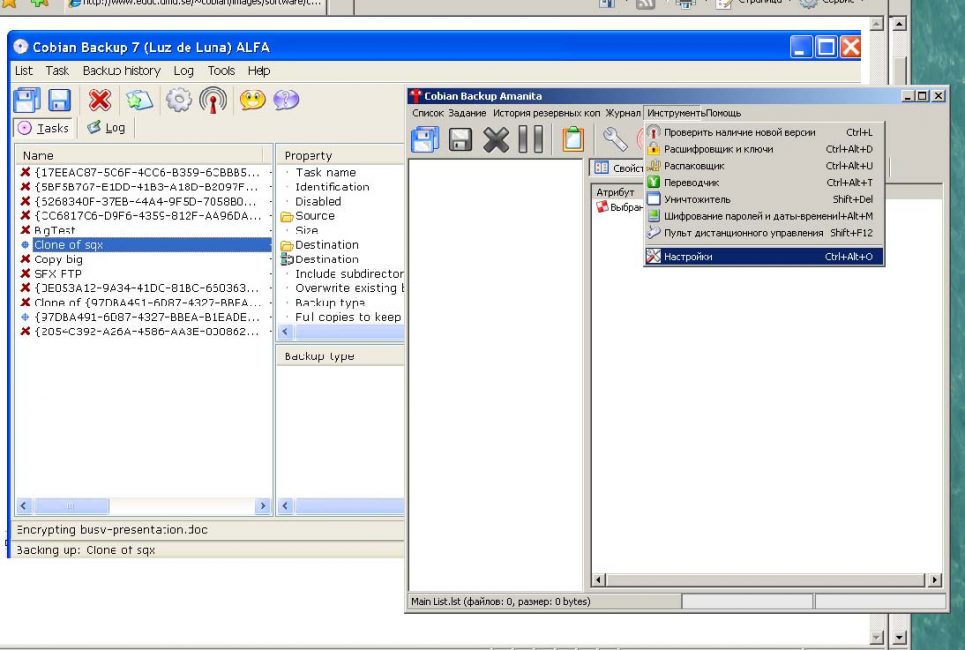This screenshot has width=965, height=650.
Task: Select the SFX FTP task row
Action: pyautogui.click(x=145, y=274)
